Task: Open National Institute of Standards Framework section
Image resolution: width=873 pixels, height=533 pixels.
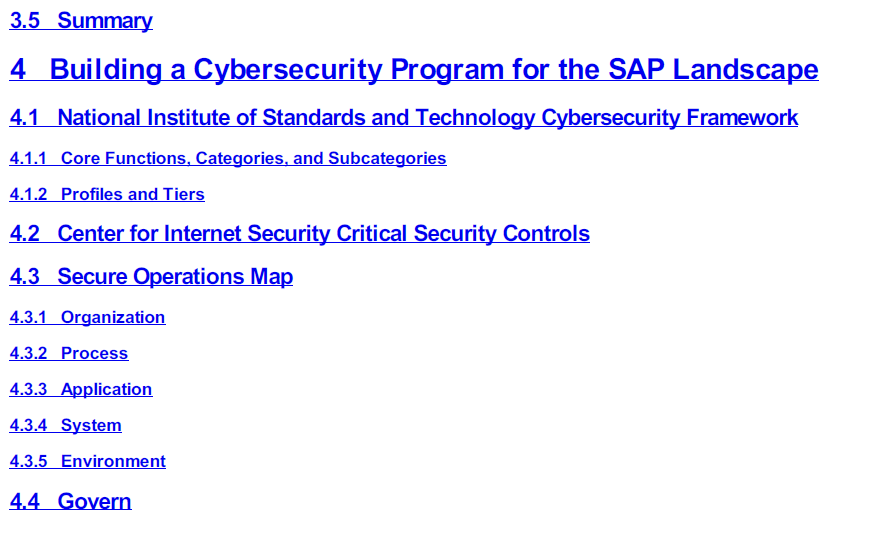Action: click(427, 118)
